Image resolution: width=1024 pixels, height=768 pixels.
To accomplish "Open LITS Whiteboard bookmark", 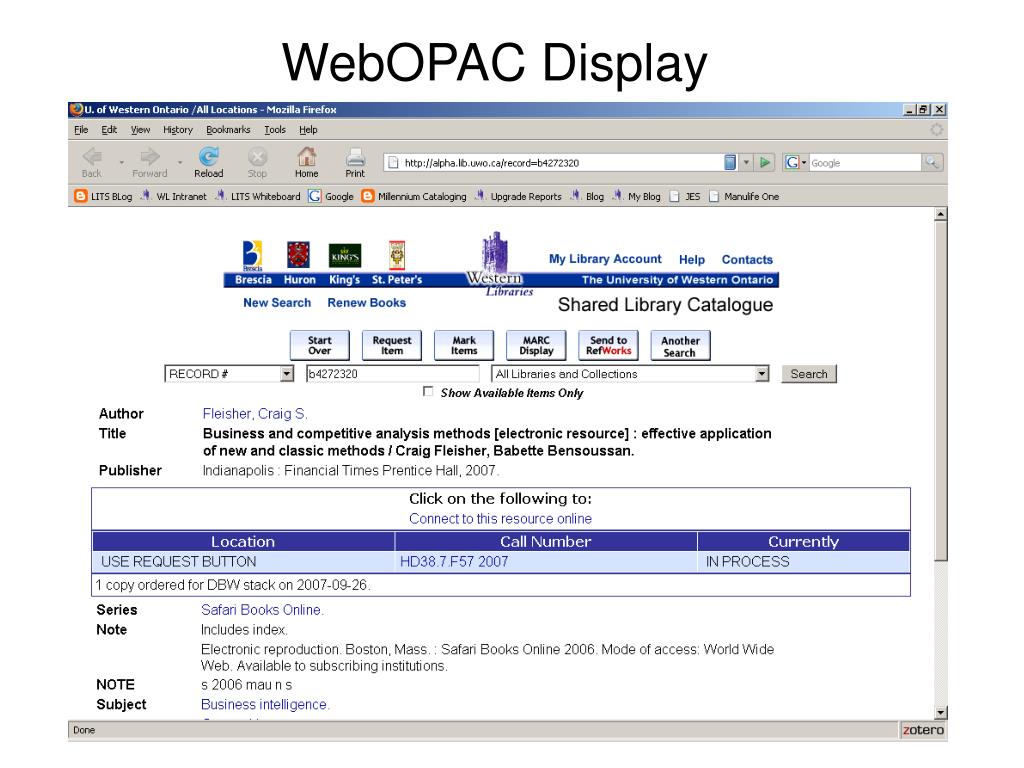I will tap(258, 196).
